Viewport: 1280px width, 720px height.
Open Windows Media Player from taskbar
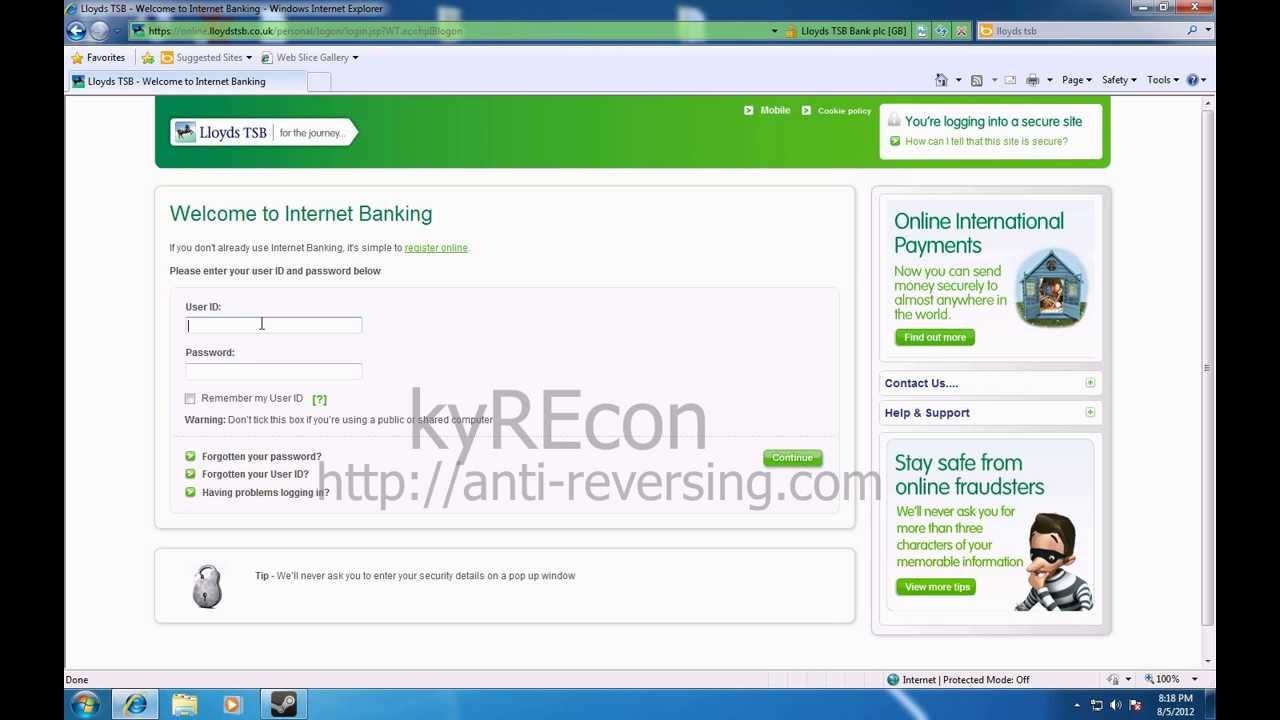(x=233, y=705)
